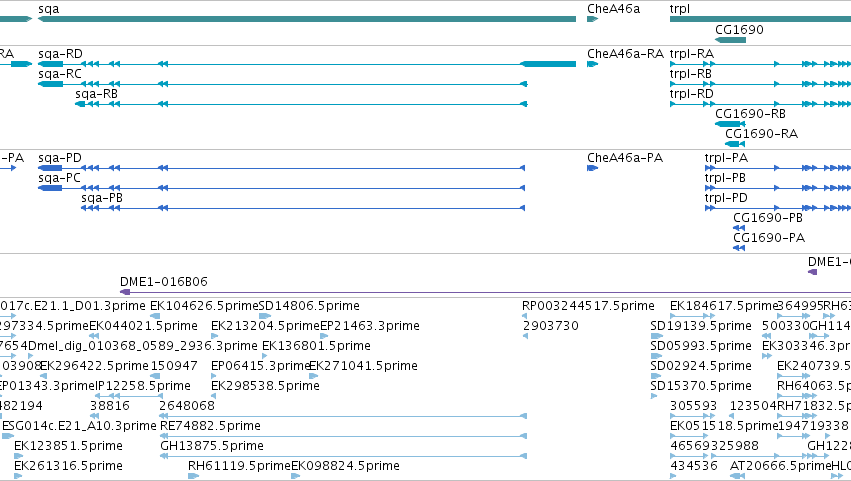Select the trpl-PD protein label
The image size is (851, 481).
click(x=726, y=198)
